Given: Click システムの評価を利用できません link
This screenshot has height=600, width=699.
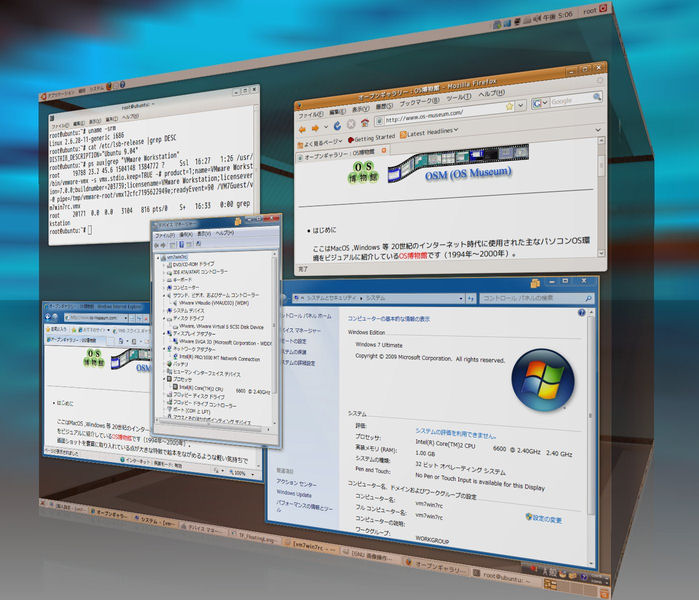Looking at the screenshot, I should [x=456, y=433].
